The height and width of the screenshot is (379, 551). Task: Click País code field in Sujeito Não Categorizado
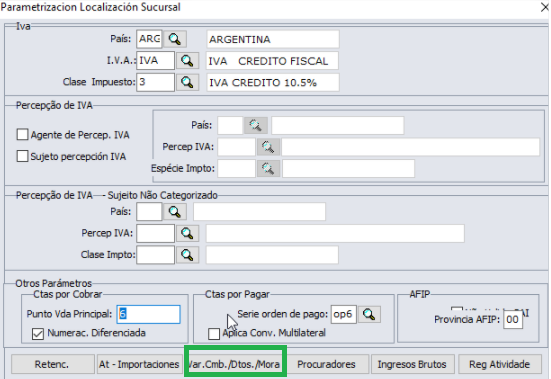[x=149, y=212]
